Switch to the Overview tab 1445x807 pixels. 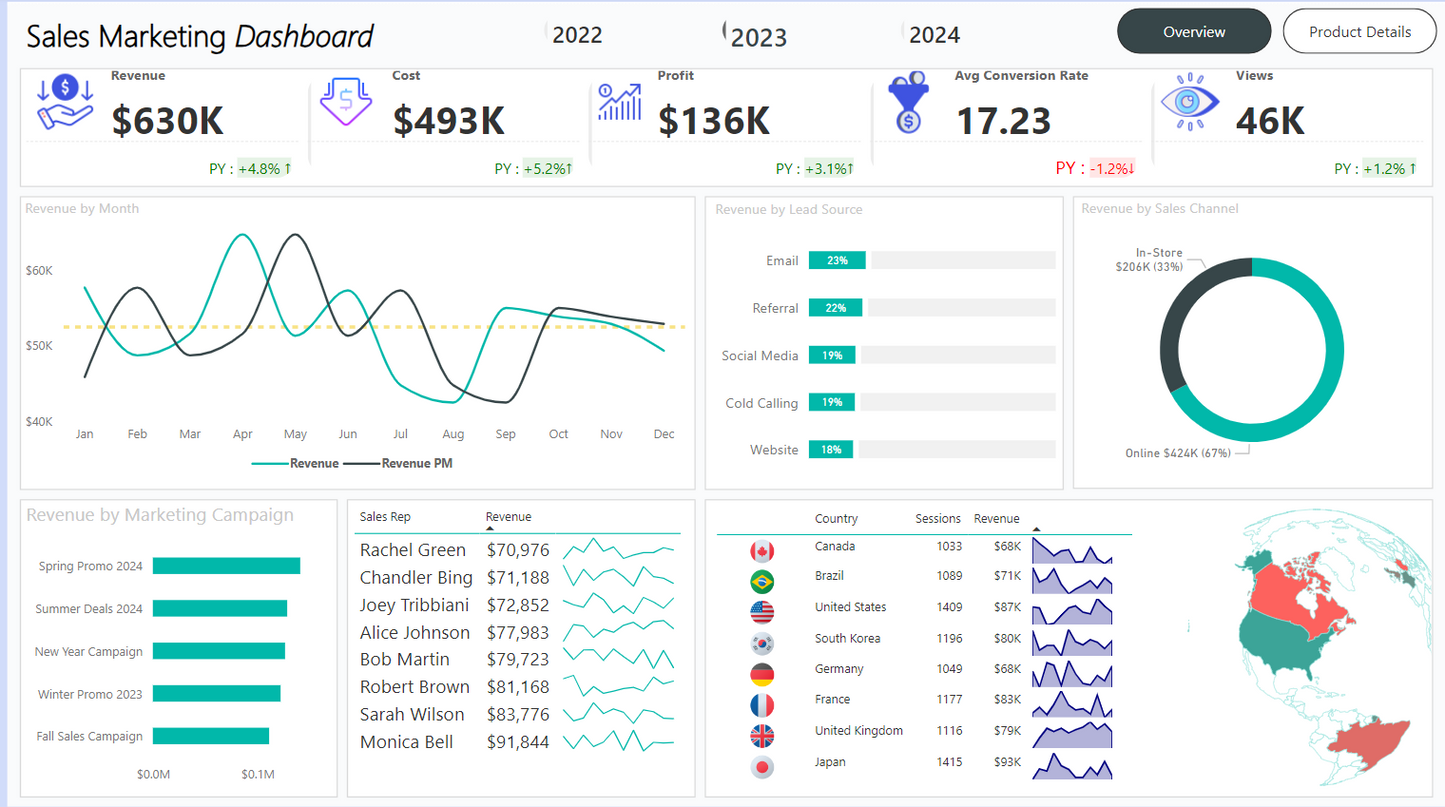1193,32
